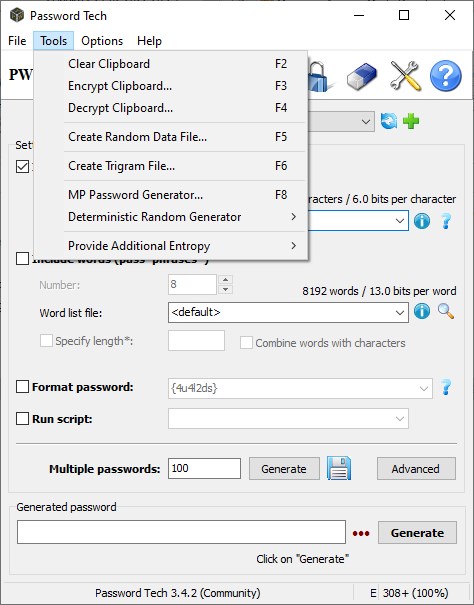This screenshot has height=605, width=474.
Task: Close the open Tools menu
Action: [53, 41]
